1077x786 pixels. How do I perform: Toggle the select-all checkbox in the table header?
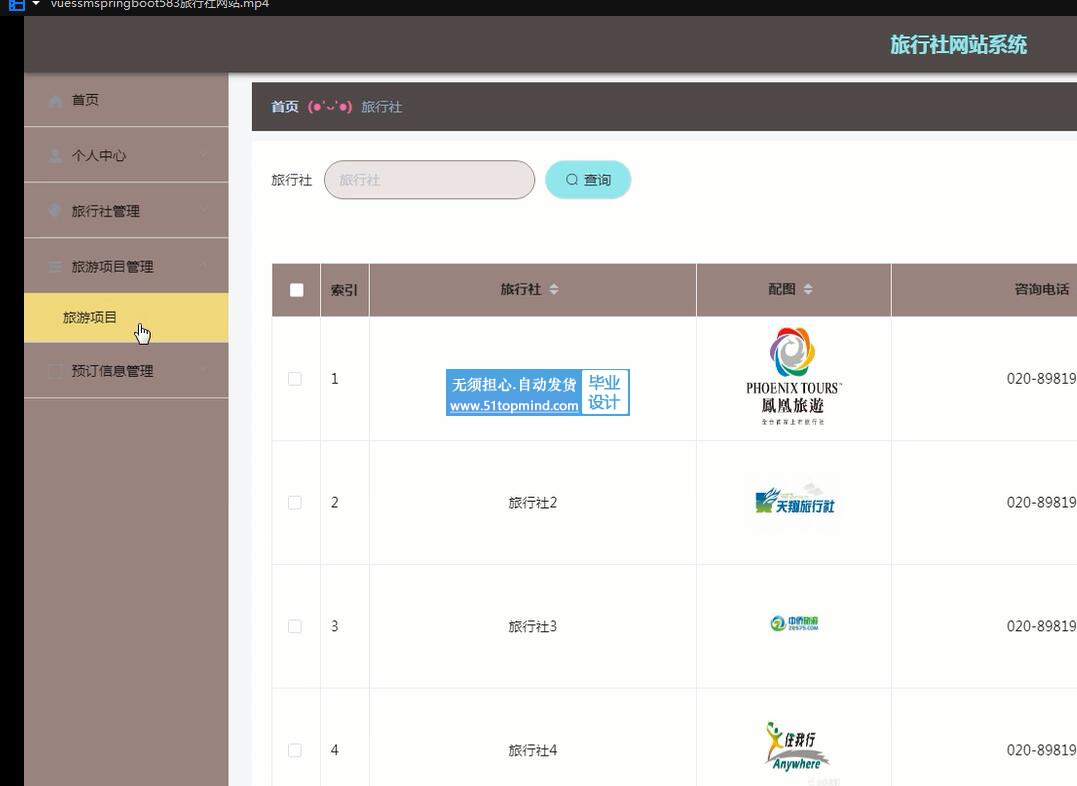pyautogui.click(x=297, y=290)
